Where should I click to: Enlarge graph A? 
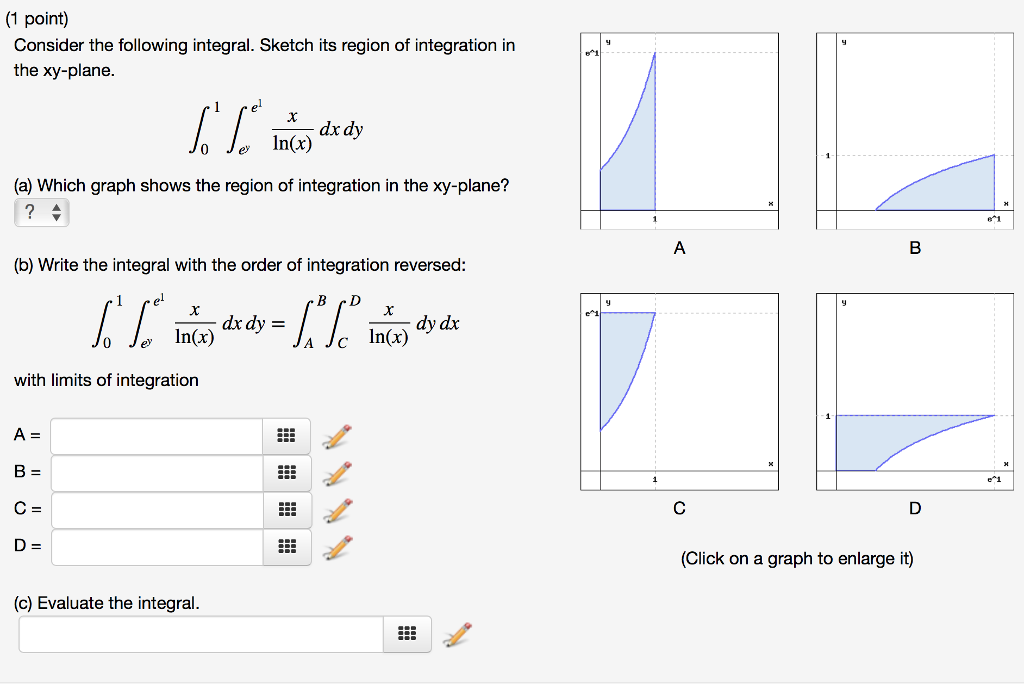tap(680, 130)
